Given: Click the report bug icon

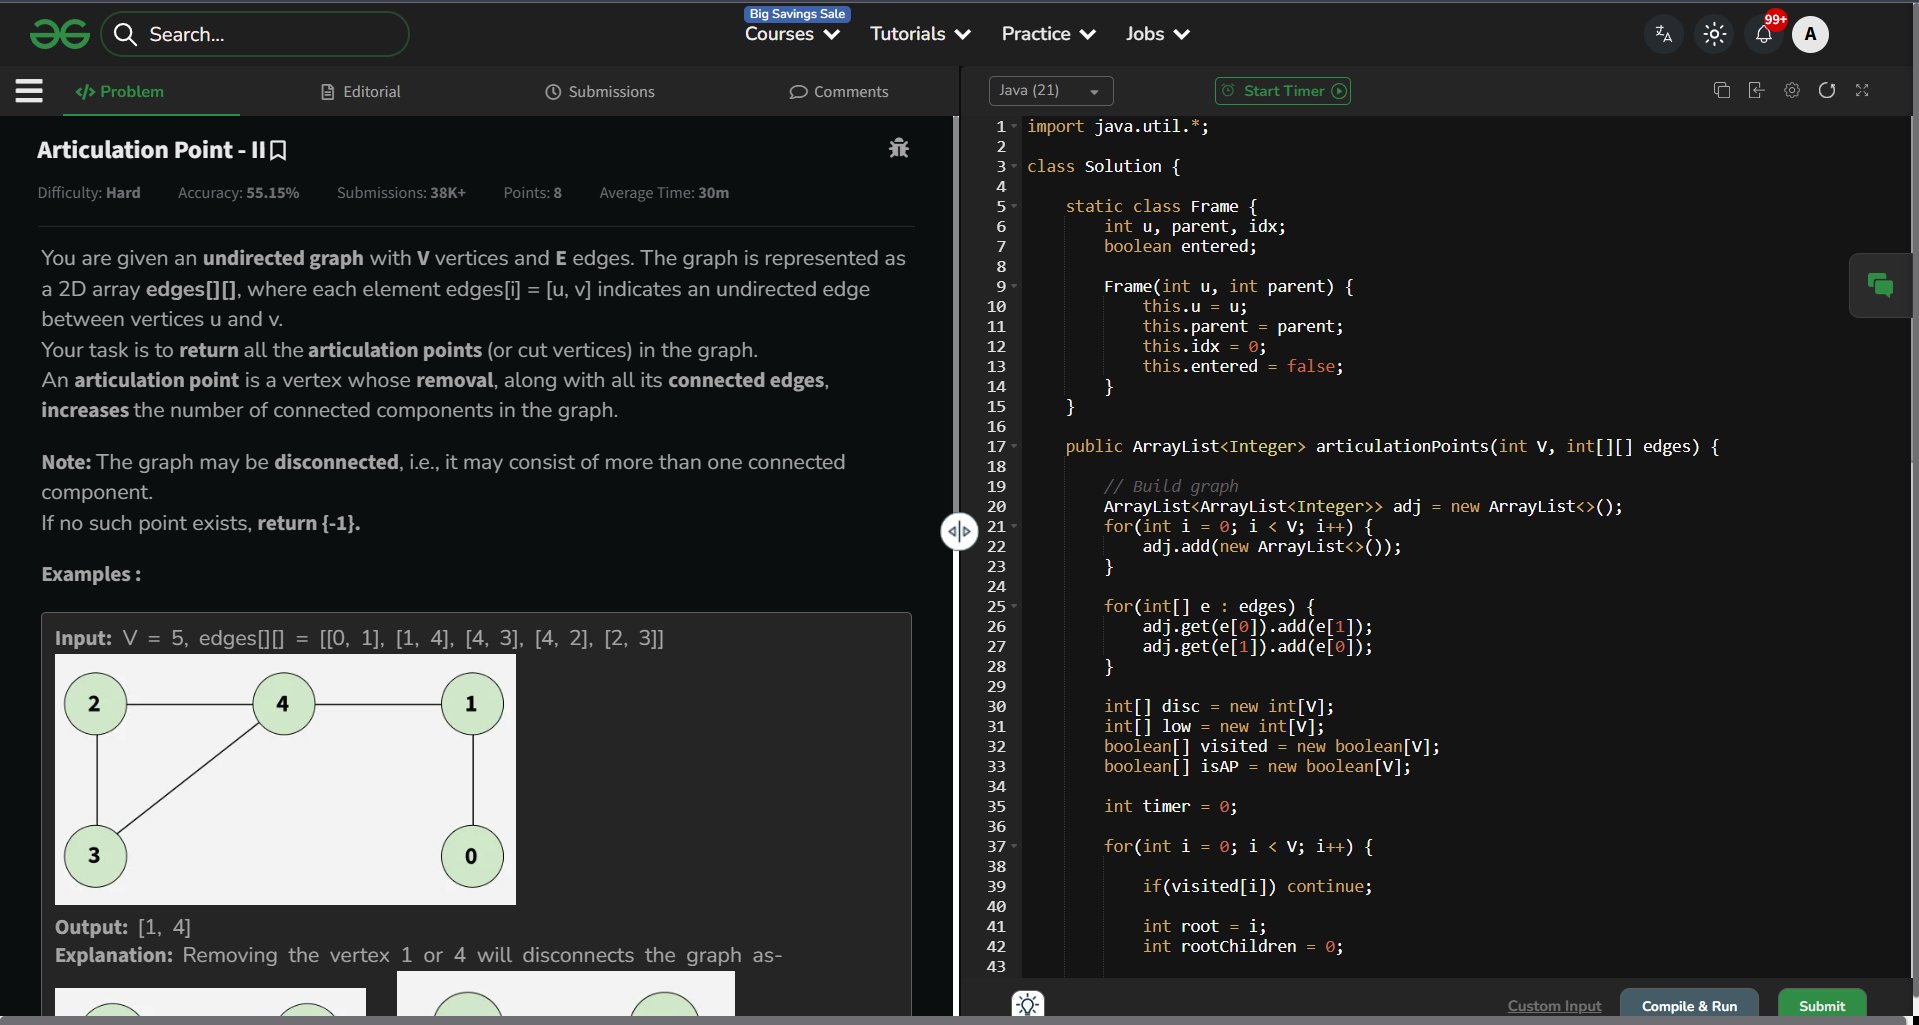Looking at the screenshot, I should 898,148.
